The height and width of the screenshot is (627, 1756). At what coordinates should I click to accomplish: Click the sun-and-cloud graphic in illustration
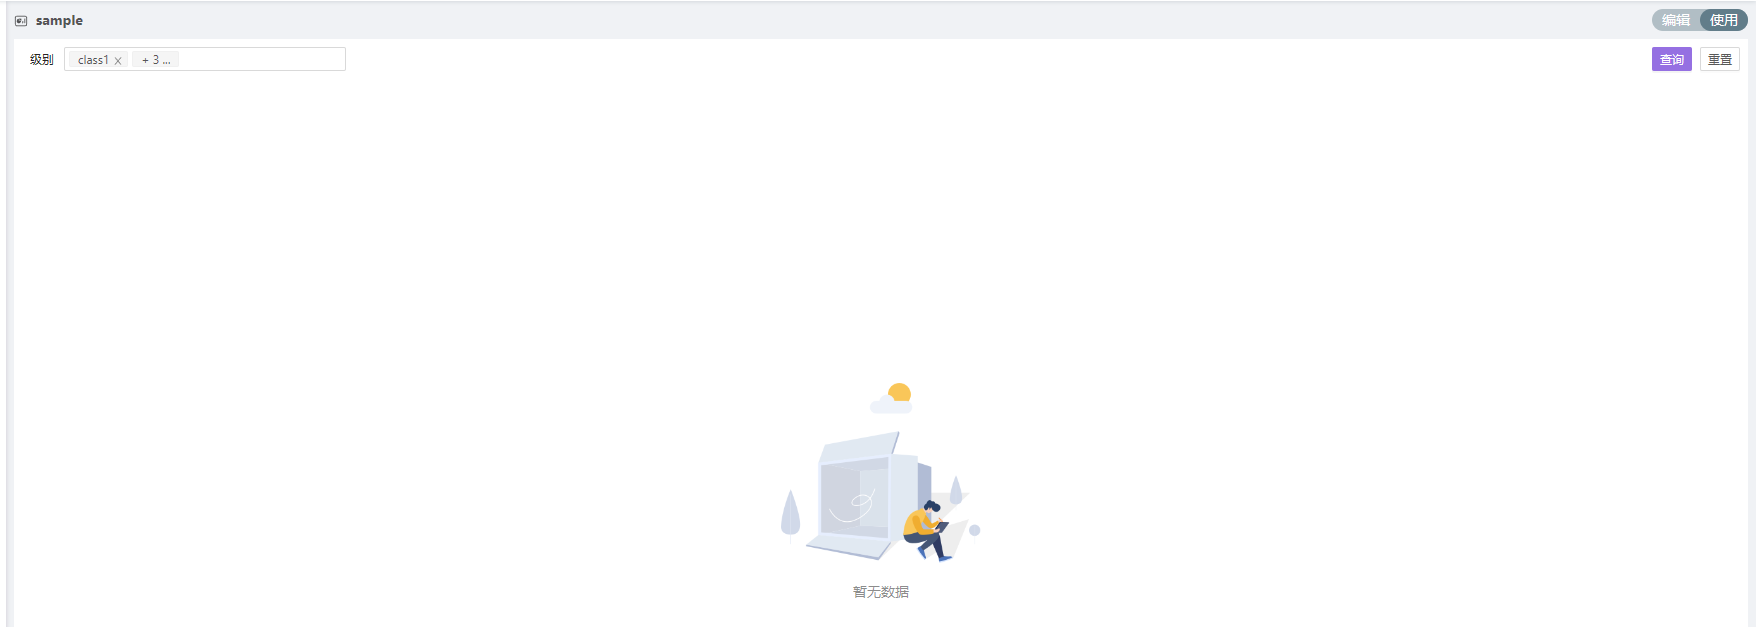coord(892,398)
